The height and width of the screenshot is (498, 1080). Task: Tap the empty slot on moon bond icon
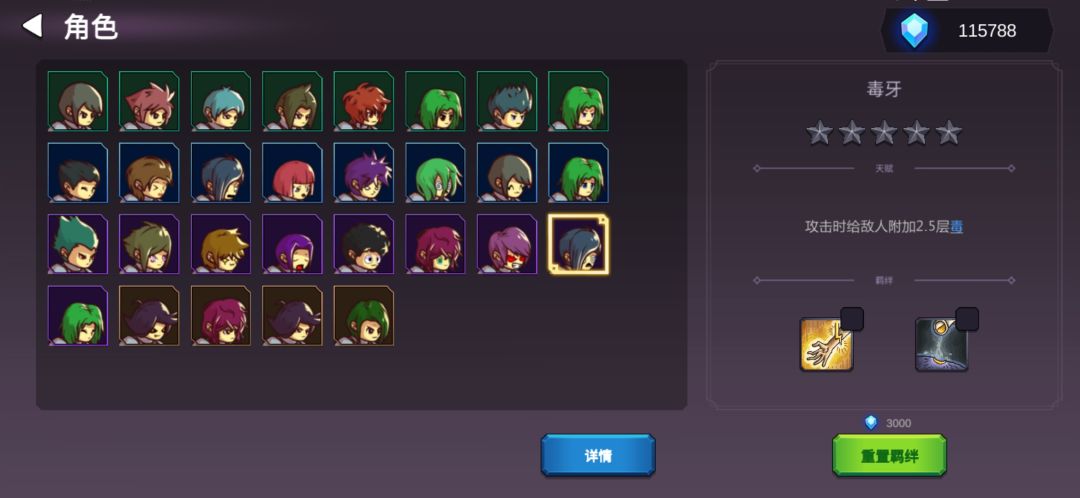point(967,319)
